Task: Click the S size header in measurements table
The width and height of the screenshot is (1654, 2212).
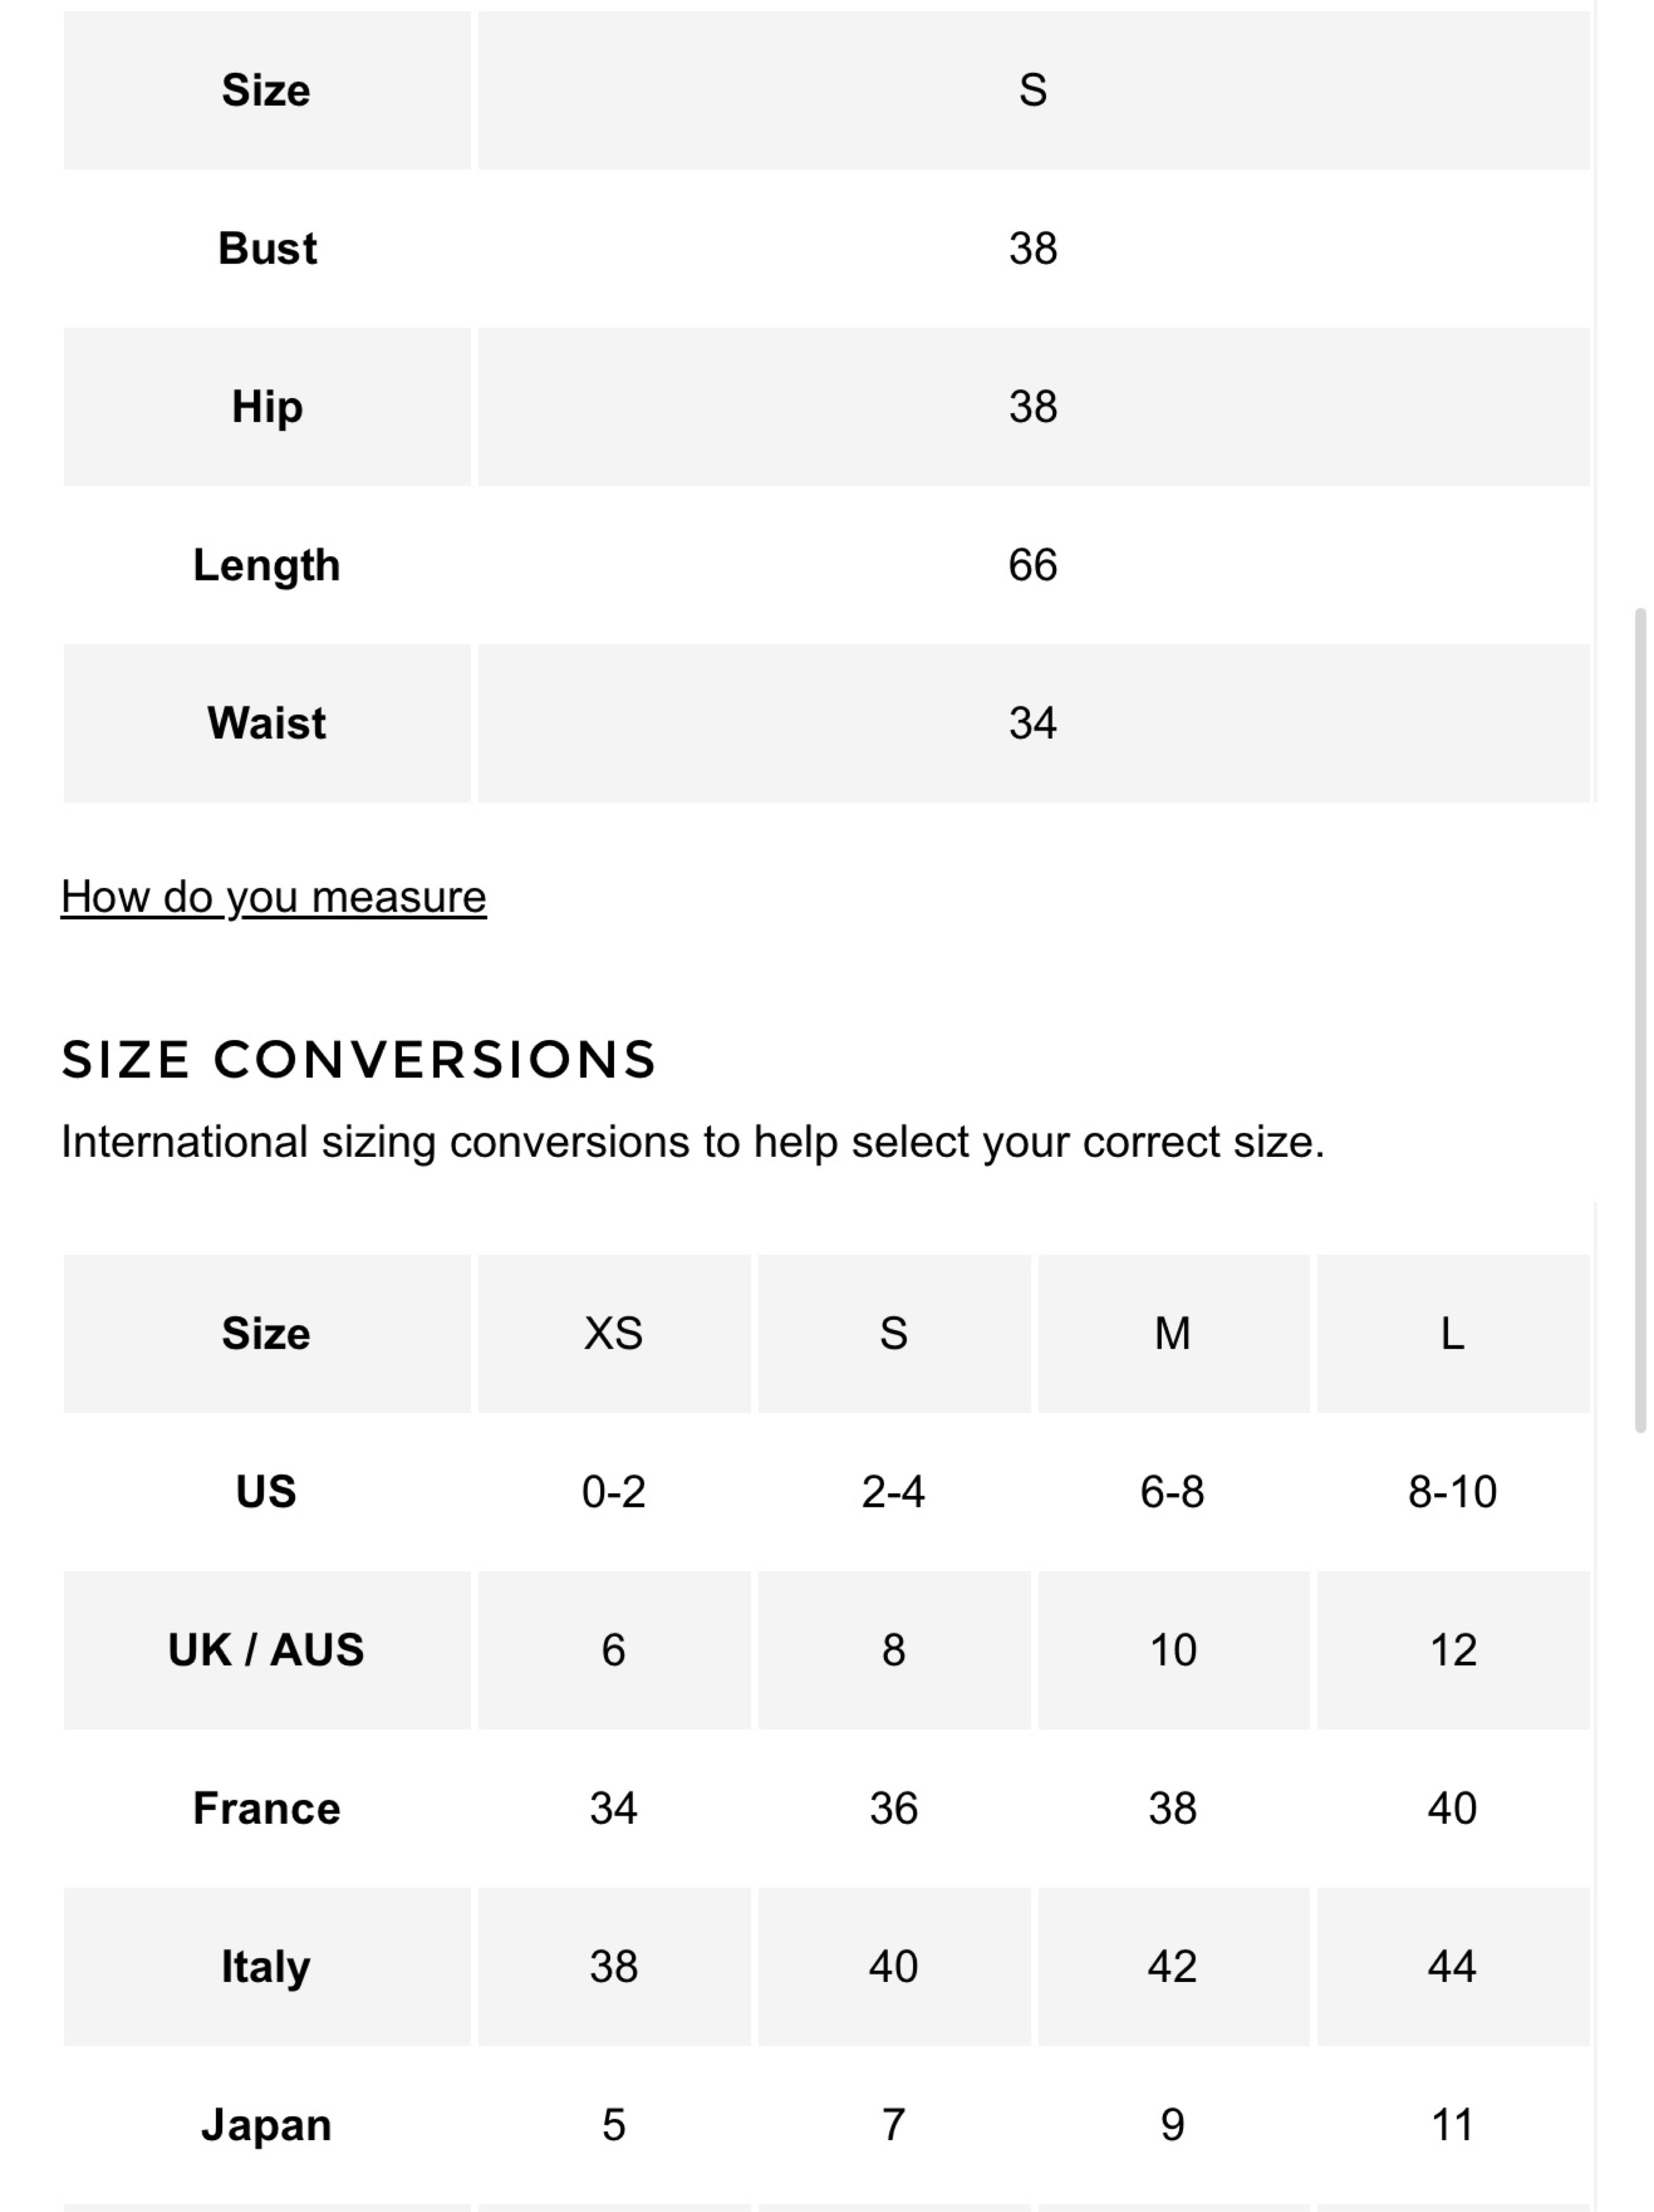Action: pos(1033,91)
